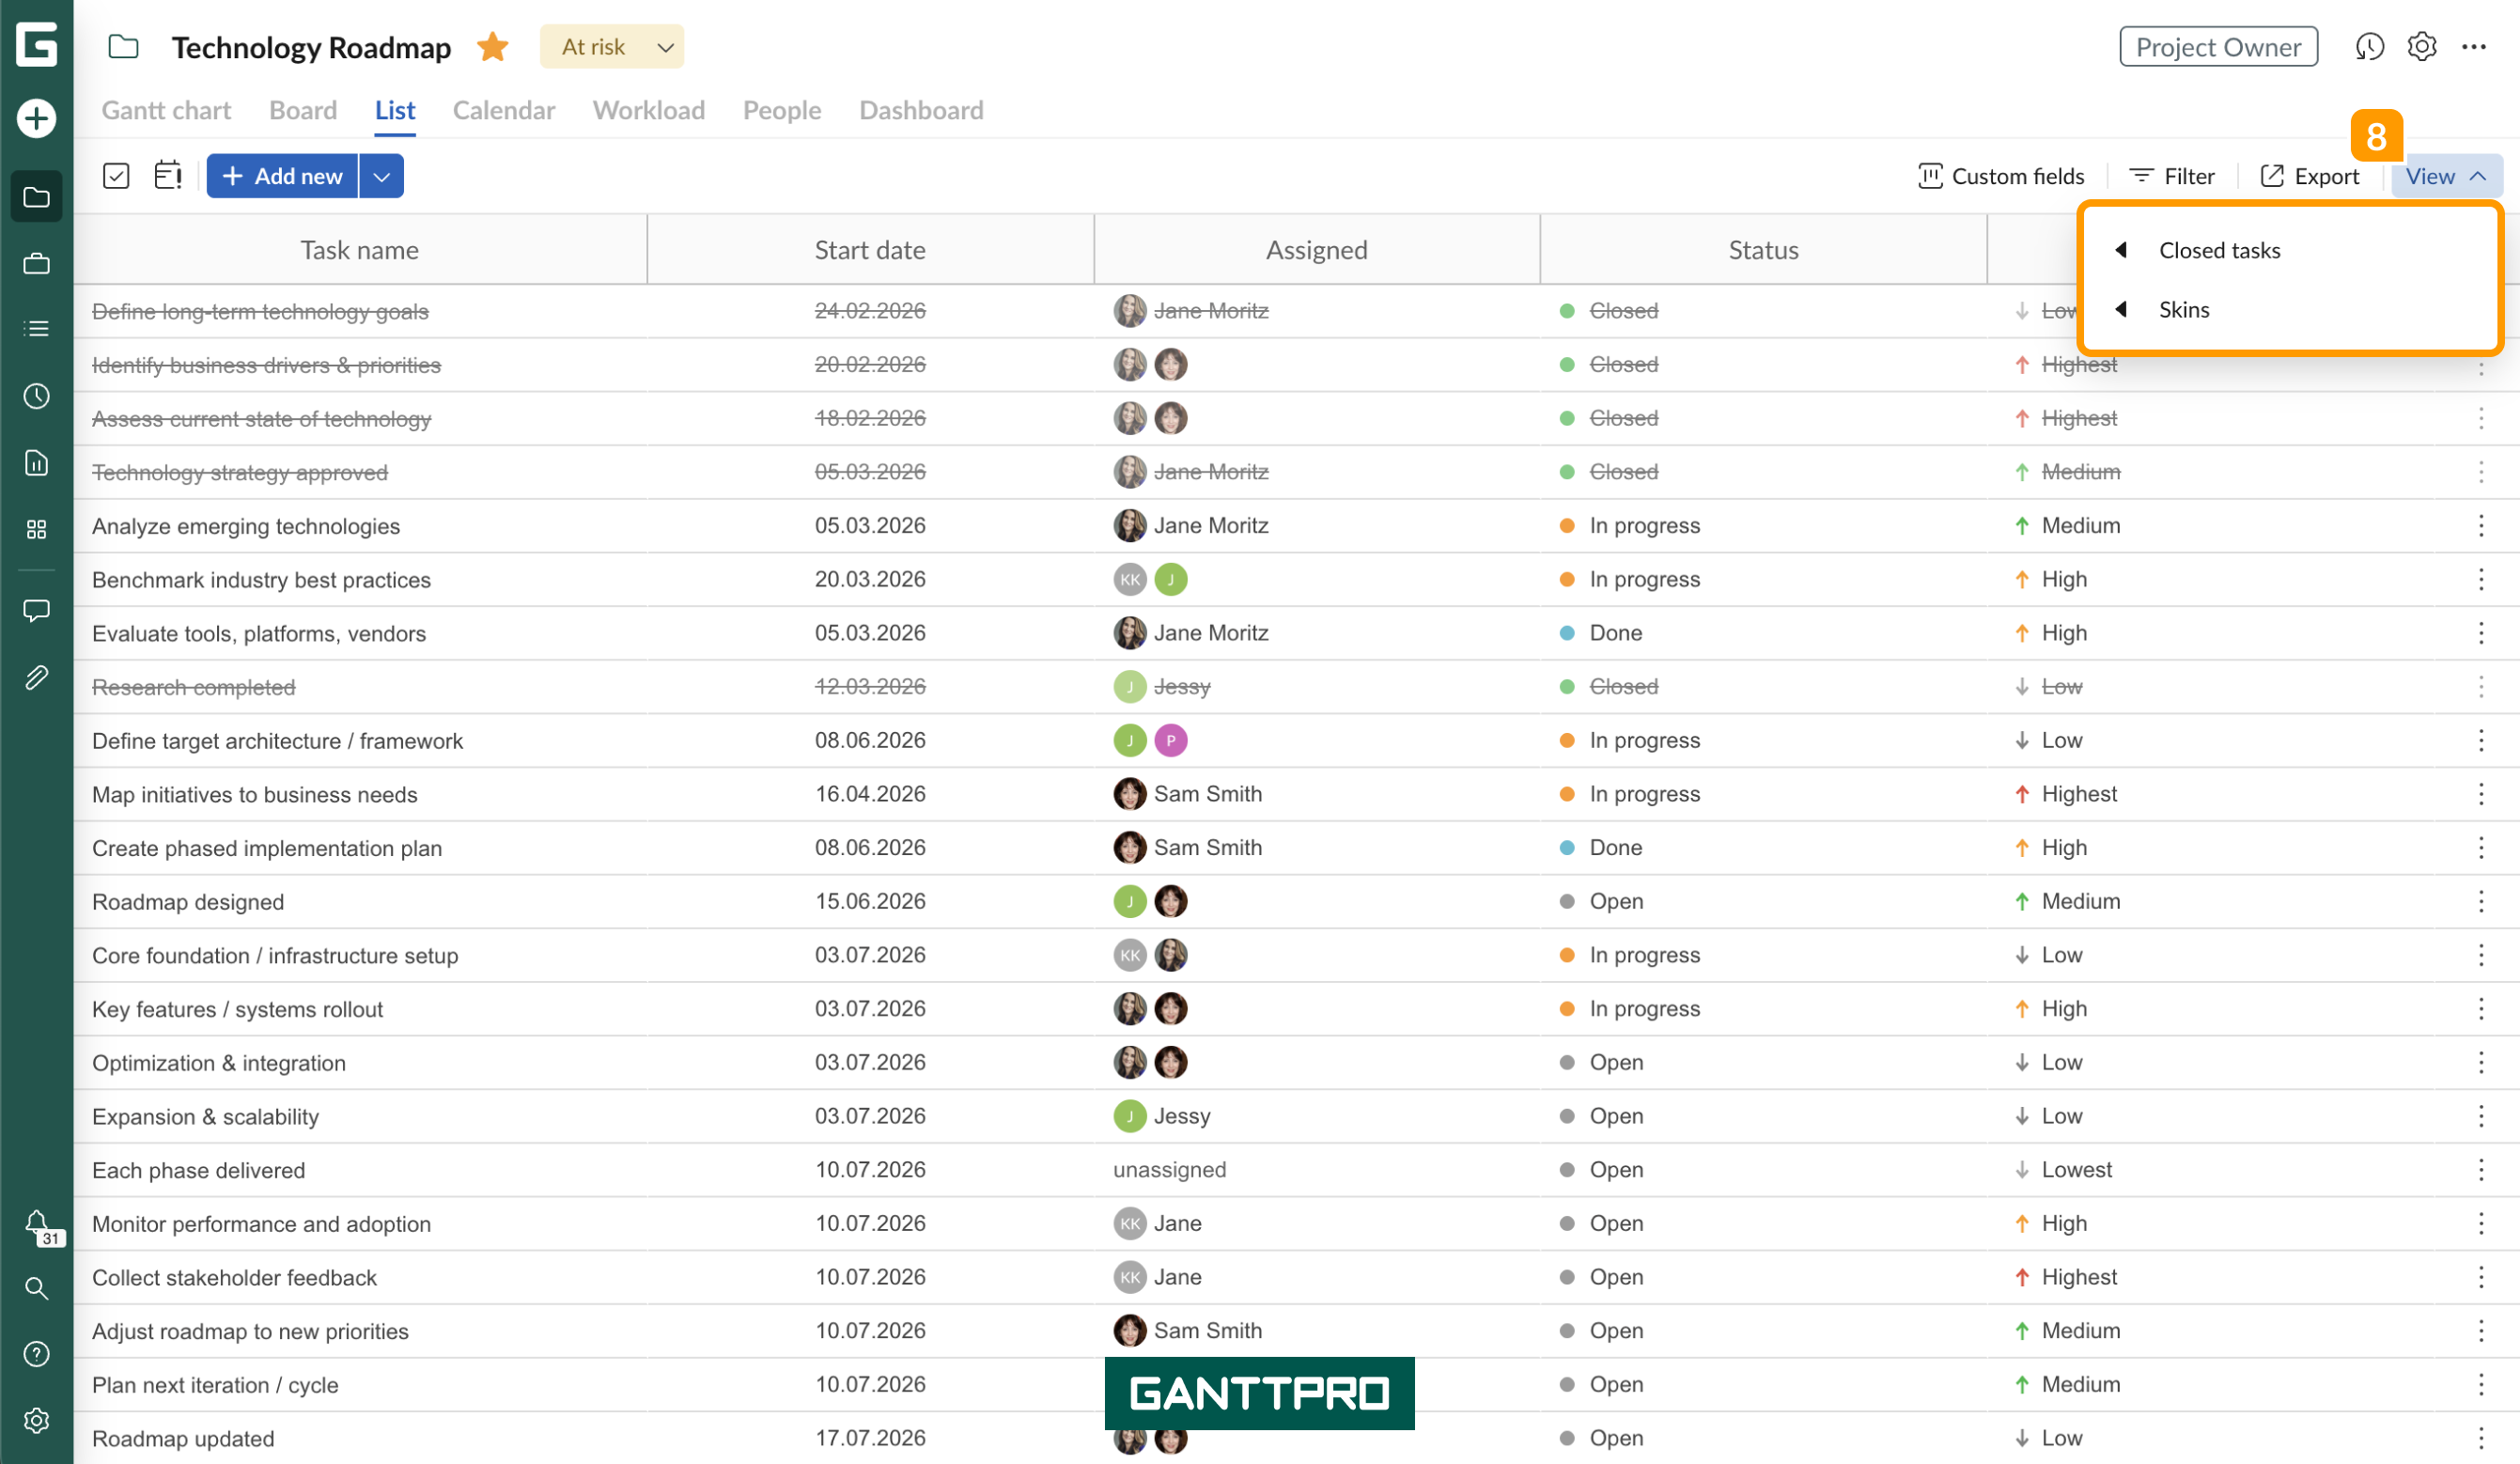Open time log clock icon in sidebar
Screen dimensions: 2520x1464
coord(37,396)
